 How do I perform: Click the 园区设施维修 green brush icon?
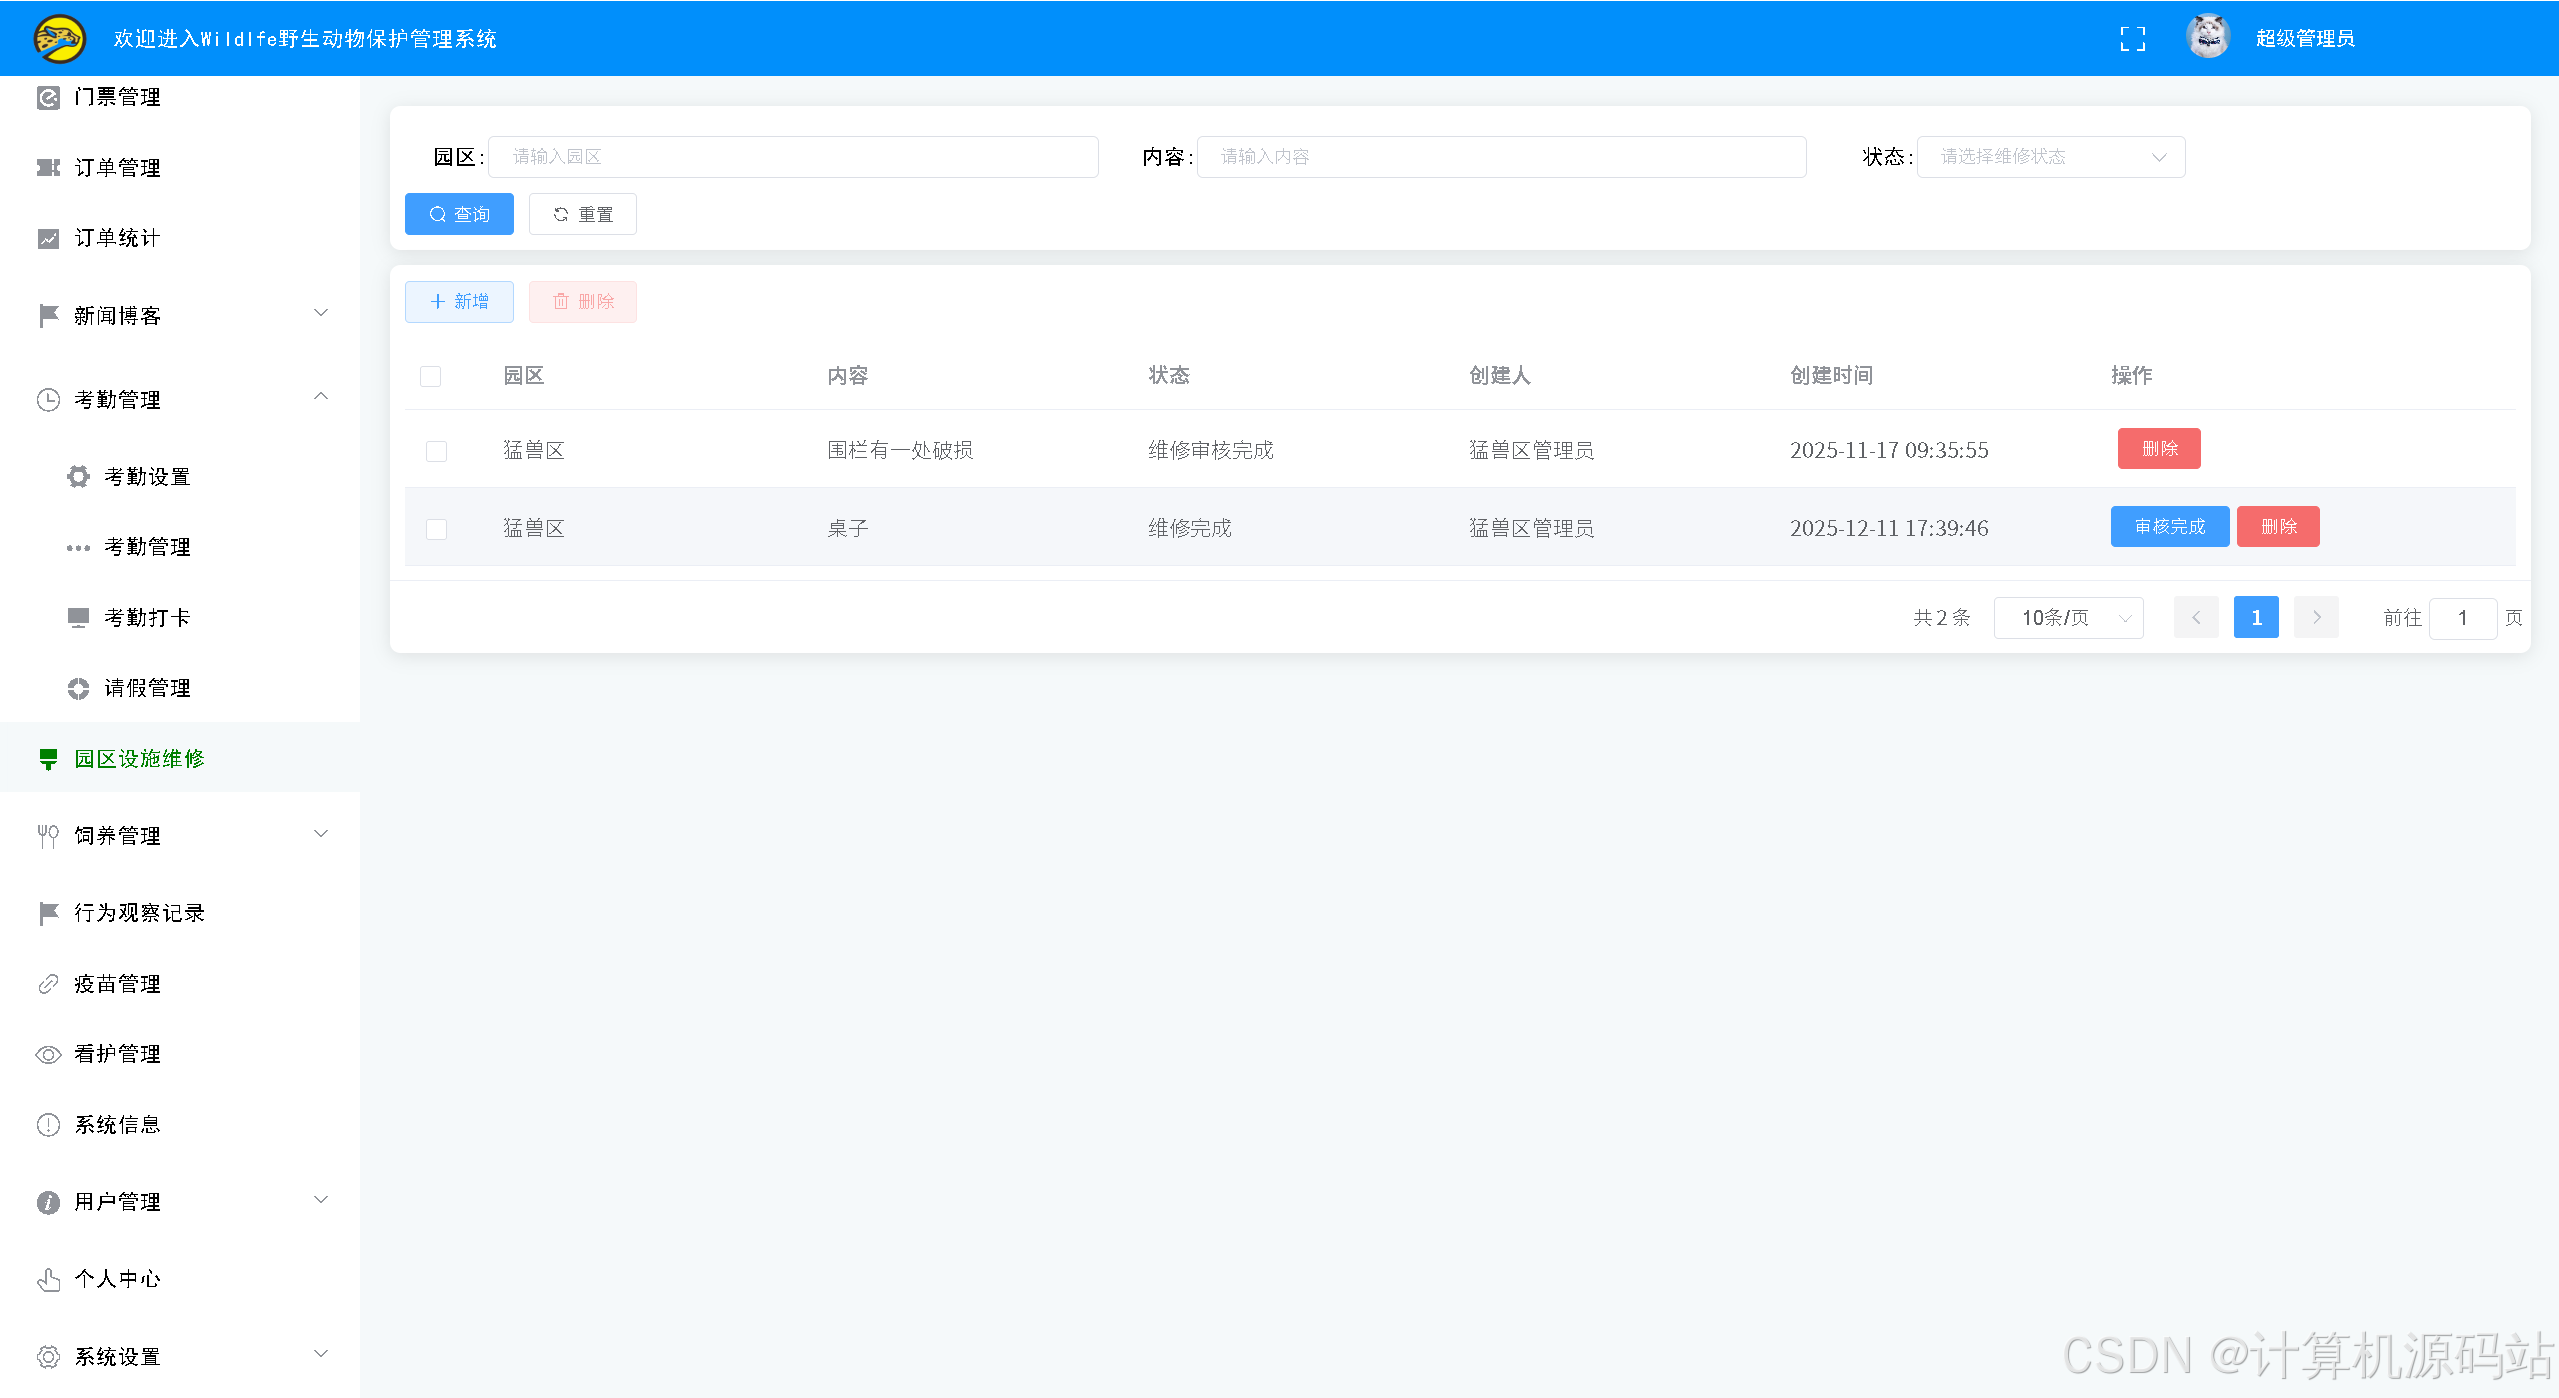pyautogui.click(x=48, y=759)
